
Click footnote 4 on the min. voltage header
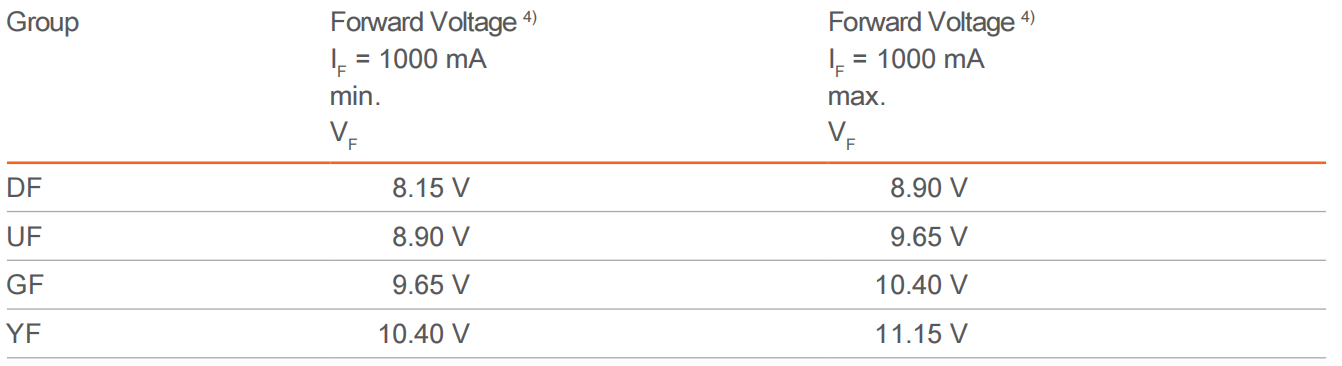point(530,16)
